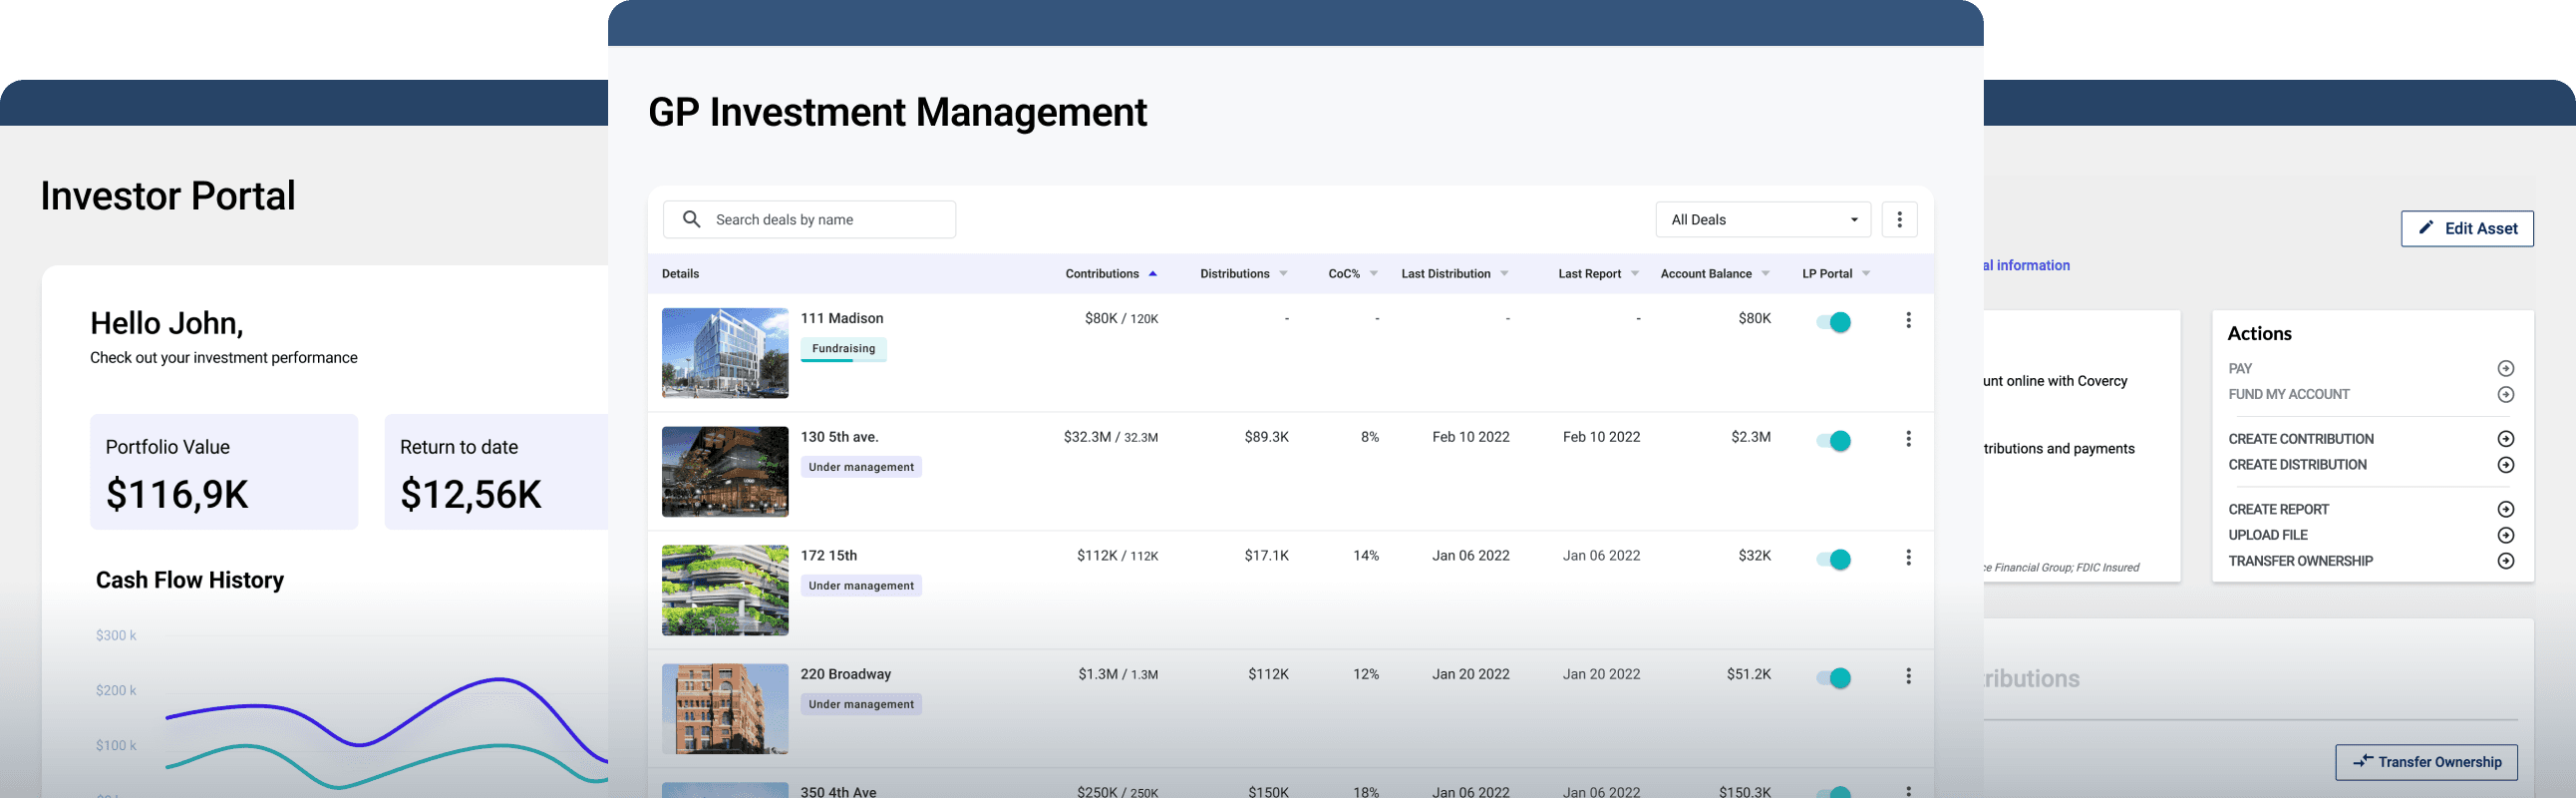This screenshot has height=798, width=2576.
Task: Open row options for 172 15th
Action: pos(1908,557)
